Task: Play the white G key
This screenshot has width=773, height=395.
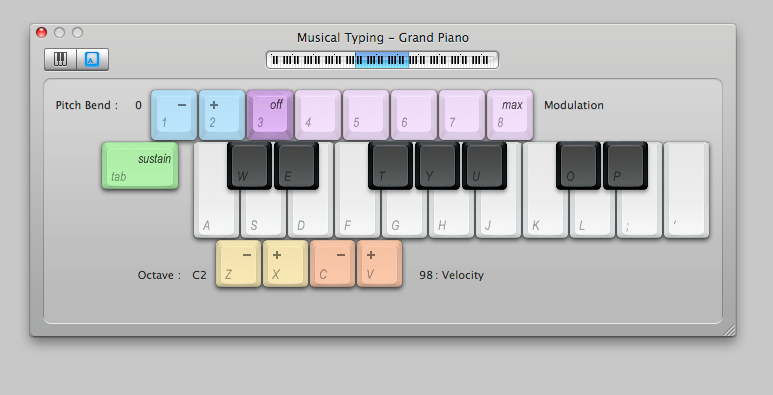Action: (x=404, y=215)
